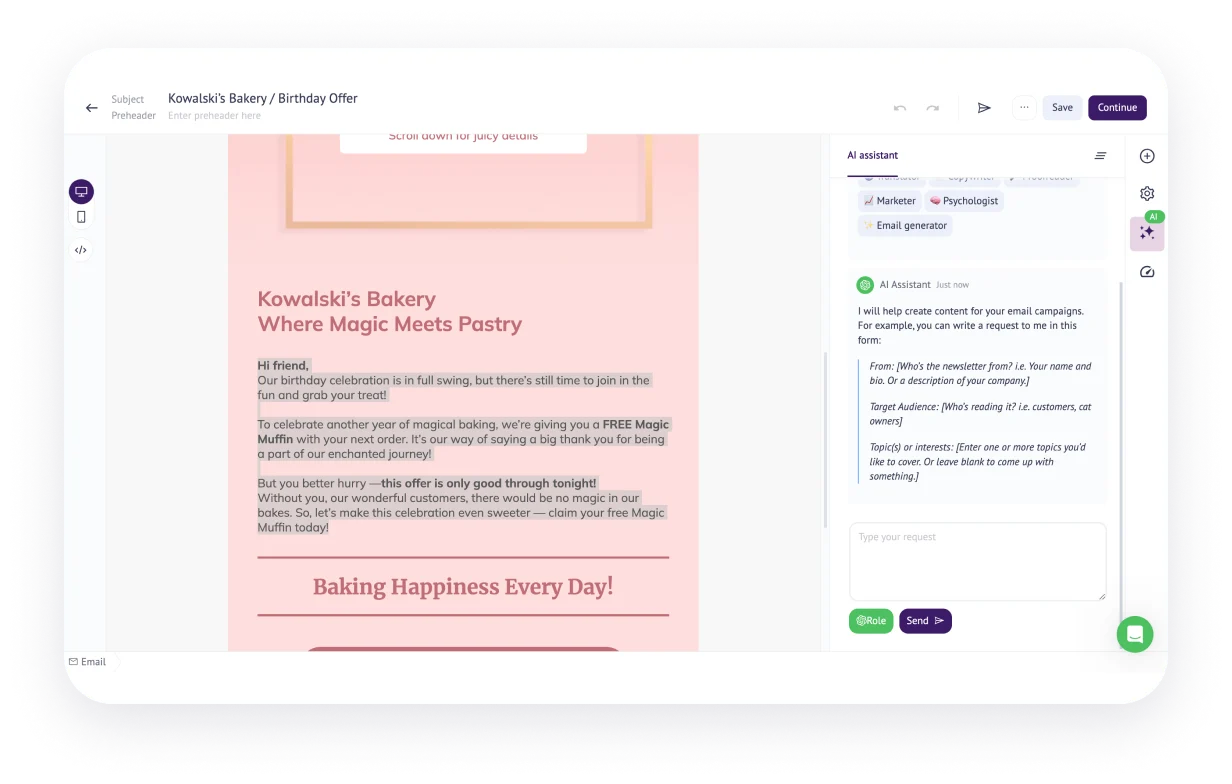
Task: Click the Hi friend, greeting text
Action: tap(283, 366)
